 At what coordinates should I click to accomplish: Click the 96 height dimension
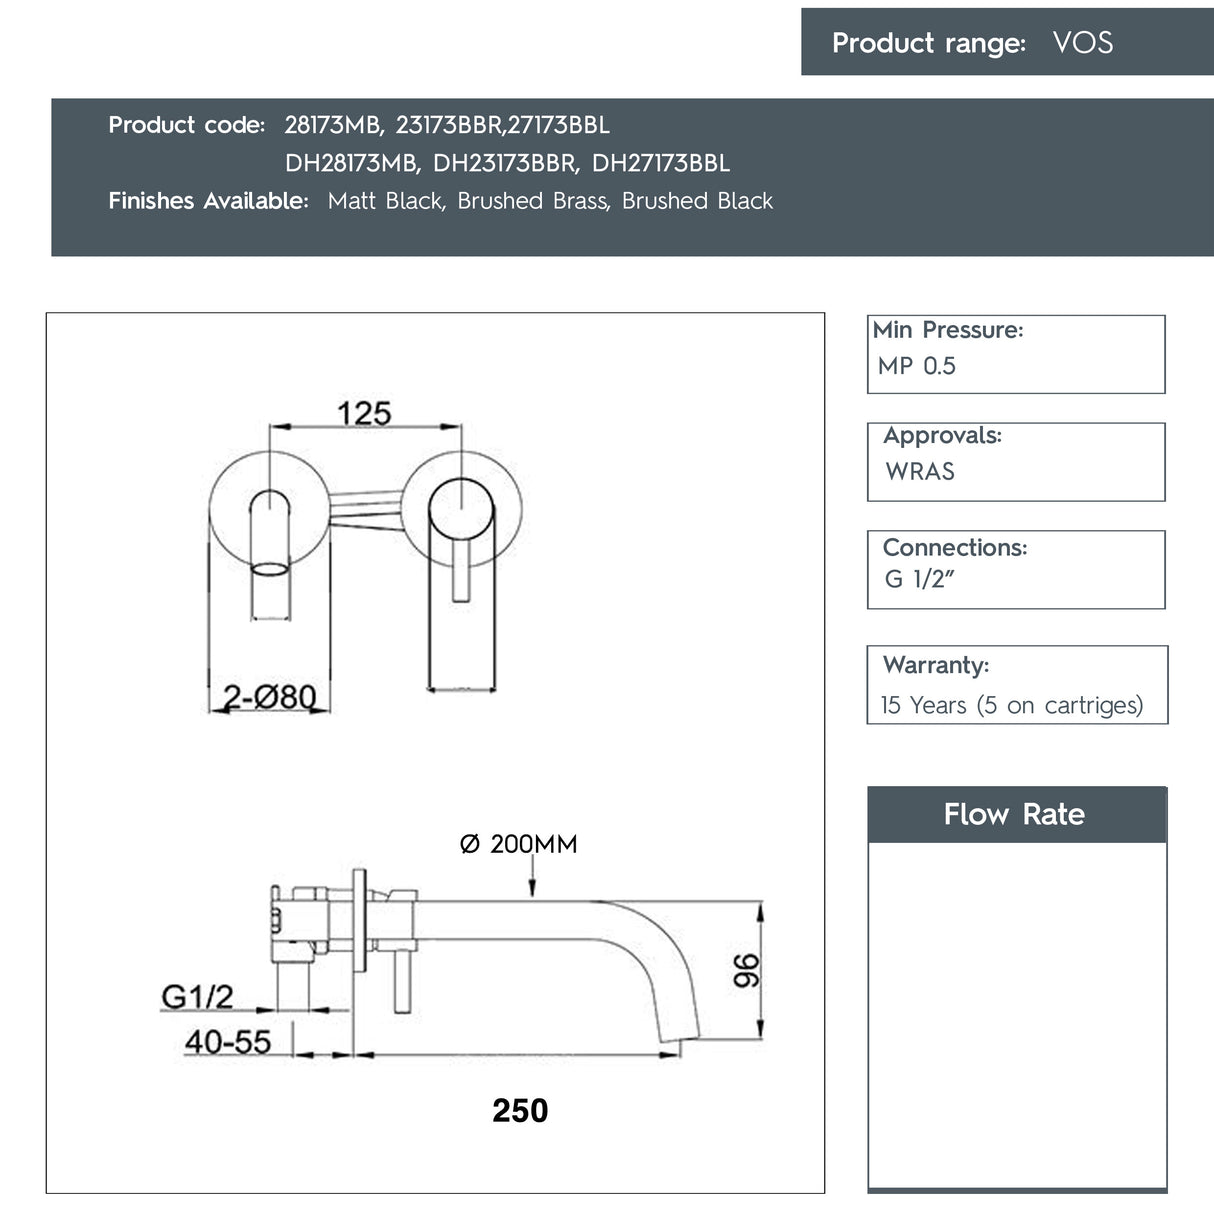pos(746,970)
